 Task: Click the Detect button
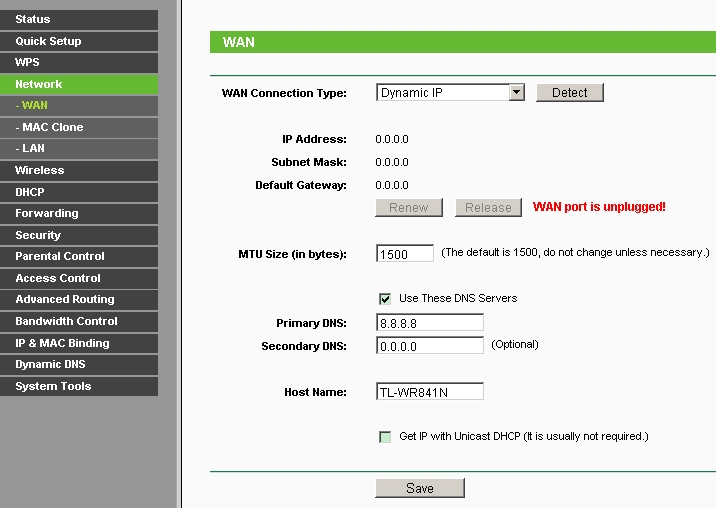click(569, 93)
